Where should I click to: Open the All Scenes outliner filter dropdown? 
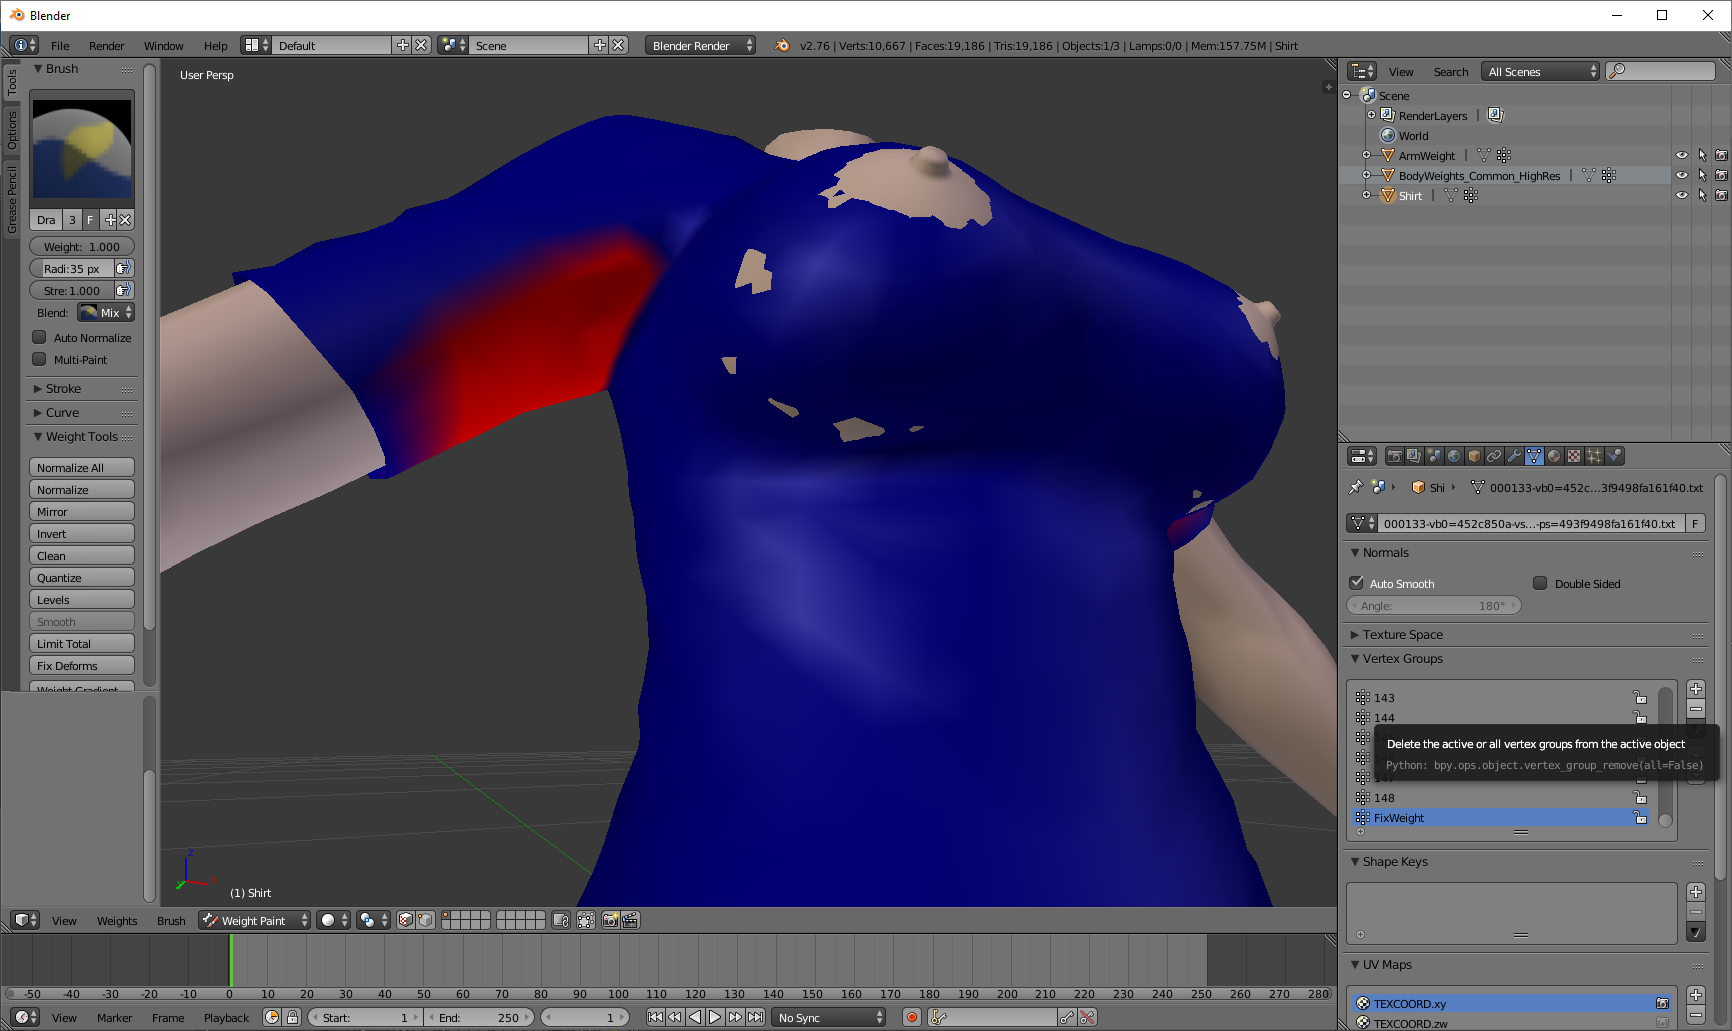coord(1540,71)
